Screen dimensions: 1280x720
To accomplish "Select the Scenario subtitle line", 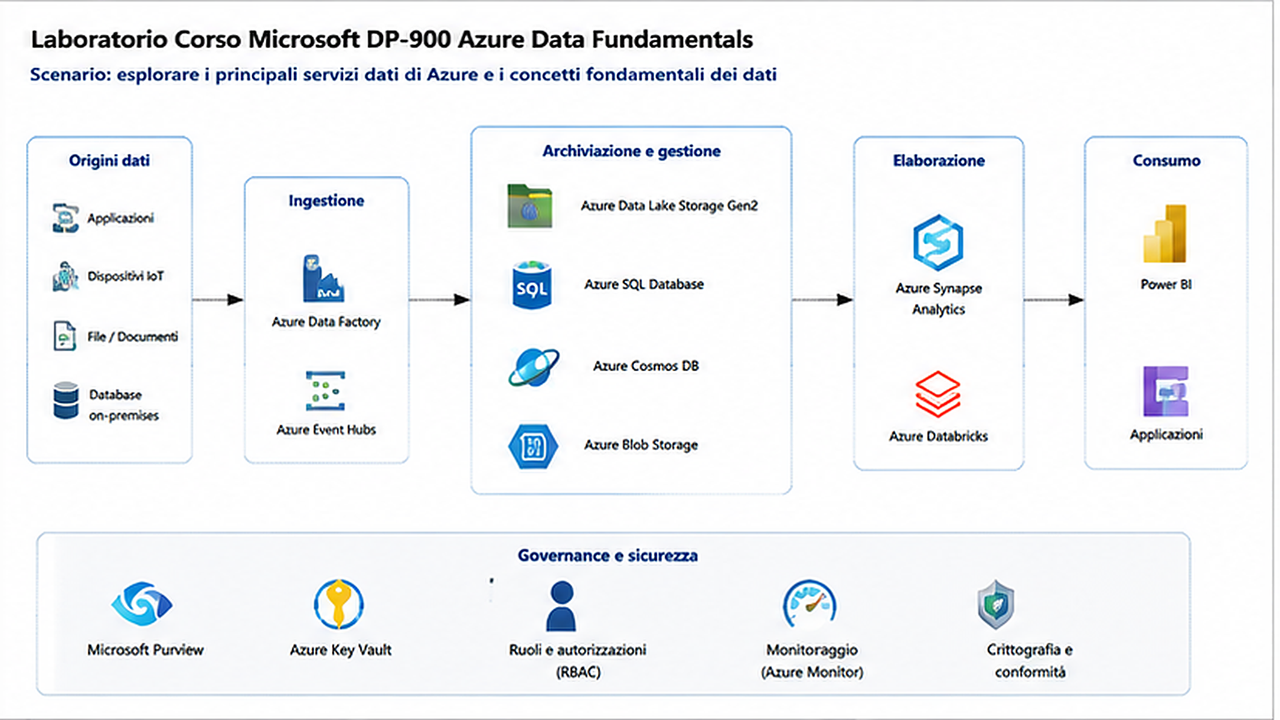I will [404, 75].
